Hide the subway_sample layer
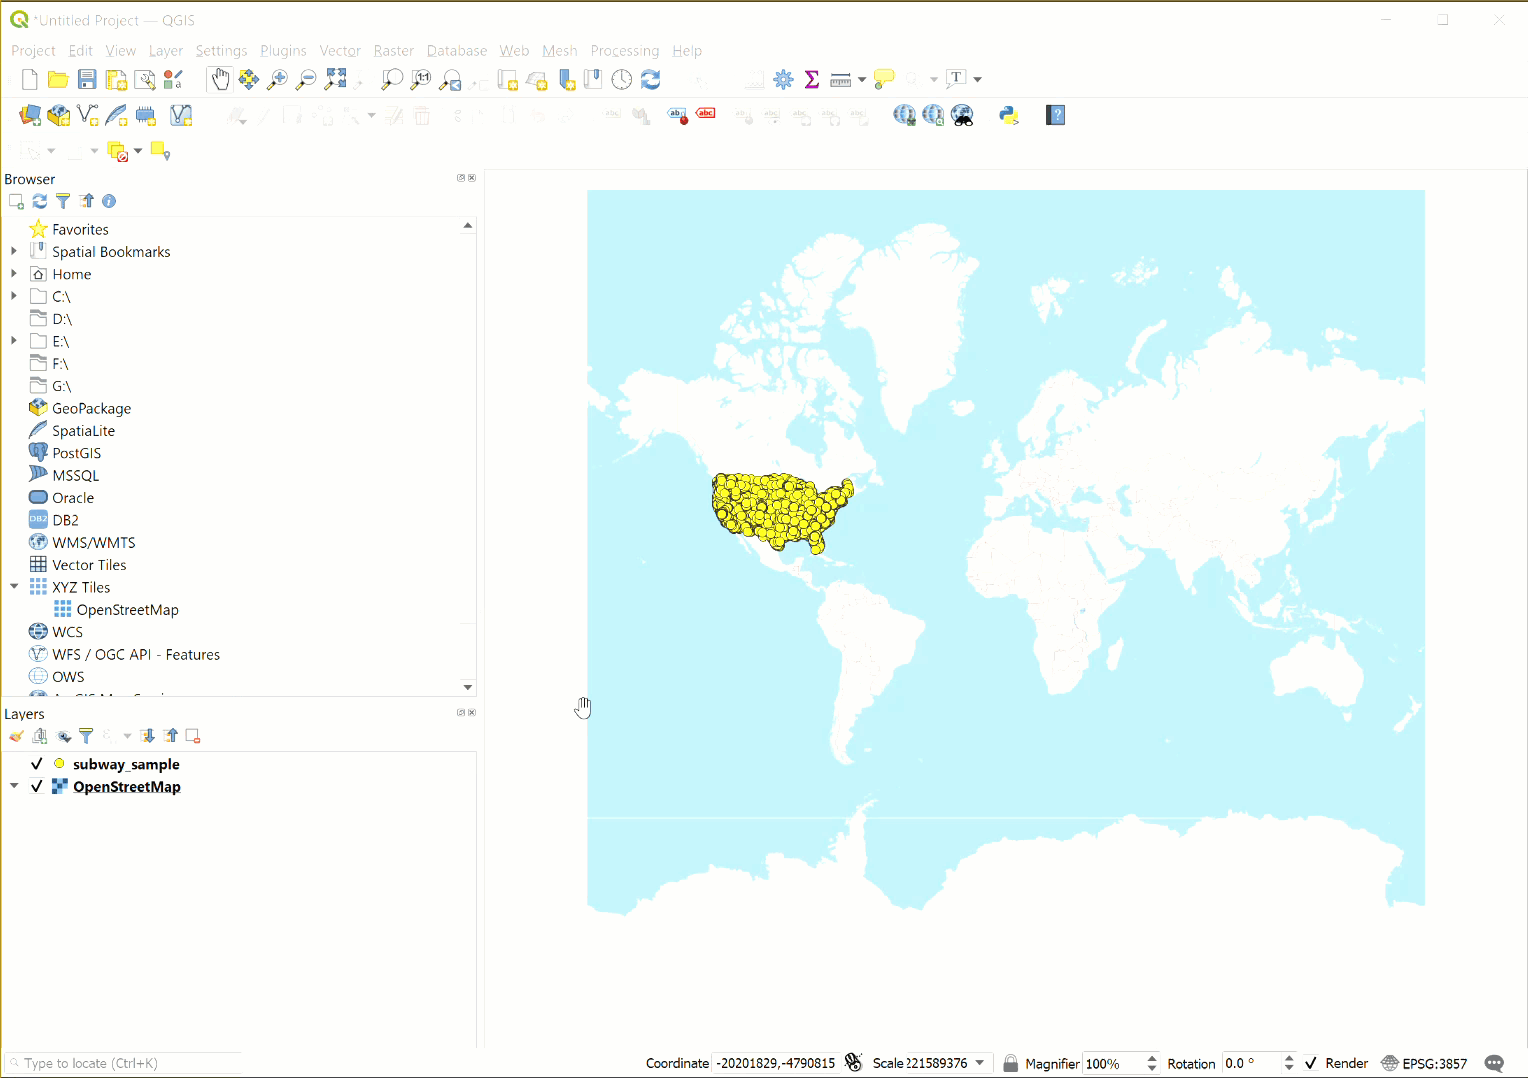 37,763
